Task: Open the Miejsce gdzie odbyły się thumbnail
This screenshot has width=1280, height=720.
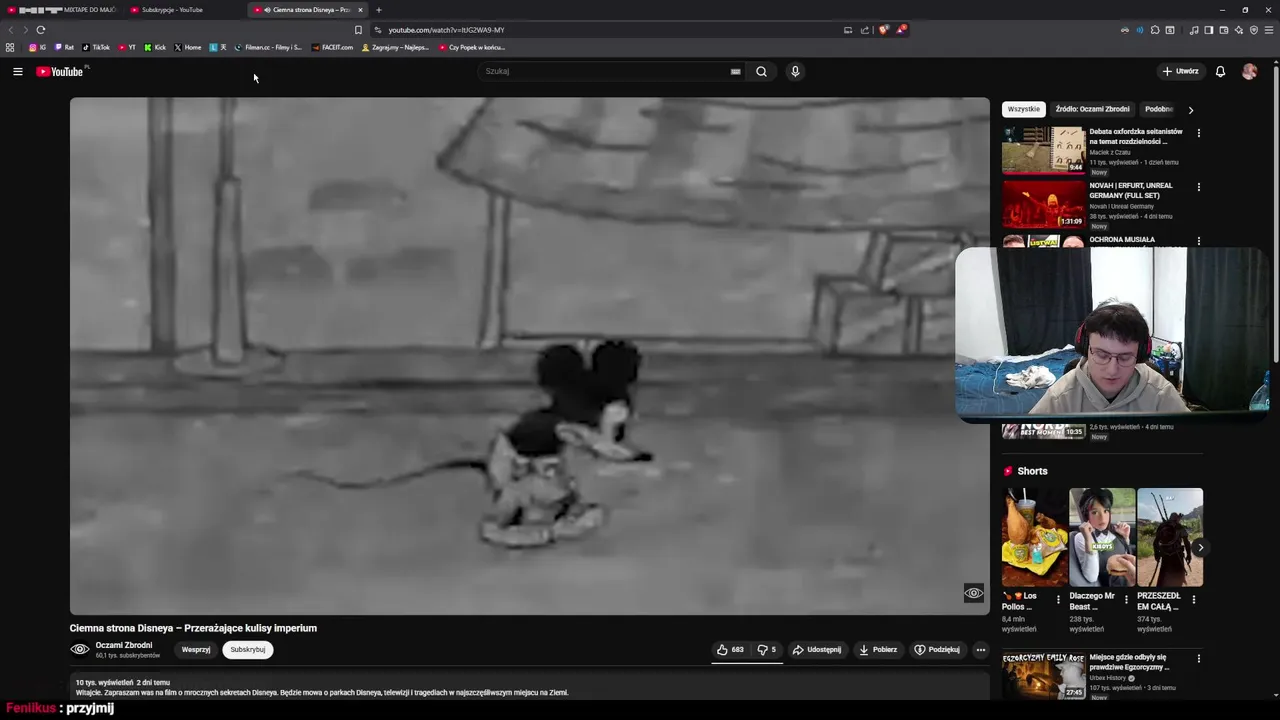Action: [x=1043, y=676]
